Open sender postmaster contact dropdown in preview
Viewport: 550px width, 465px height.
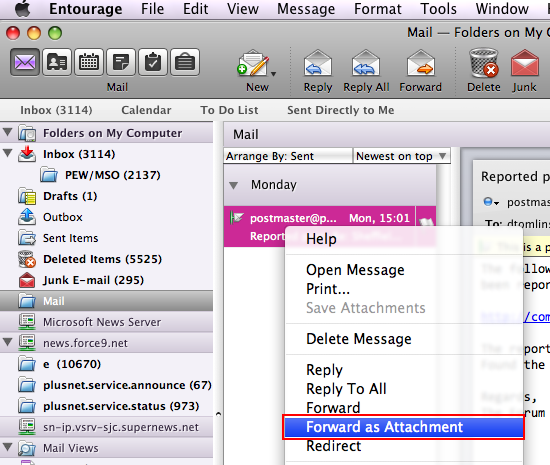tap(491, 202)
